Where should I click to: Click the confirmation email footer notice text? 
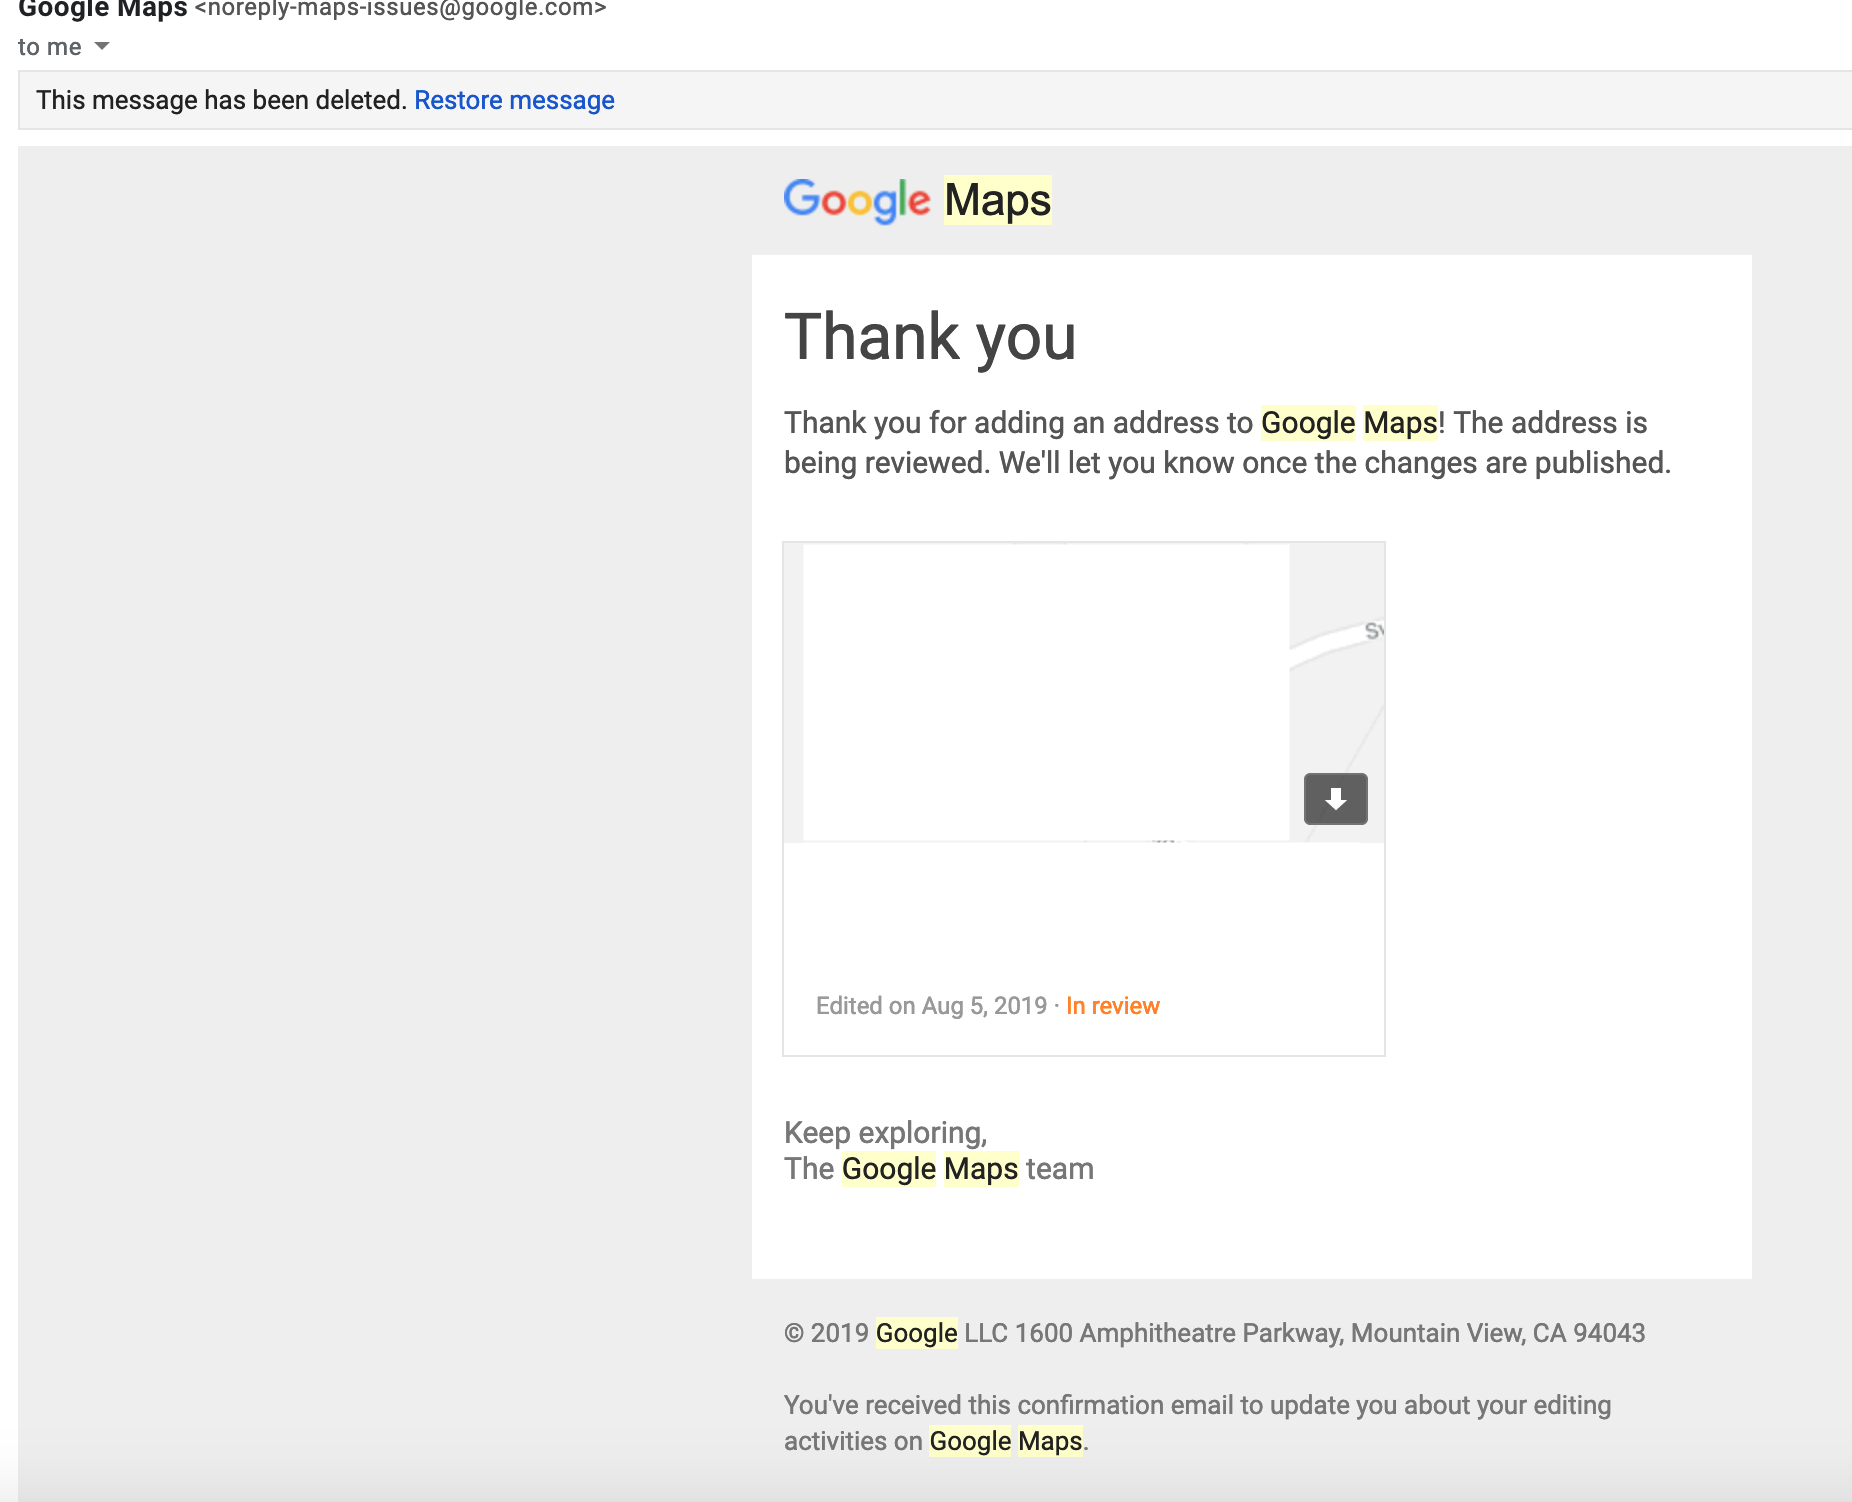[1197, 1423]
